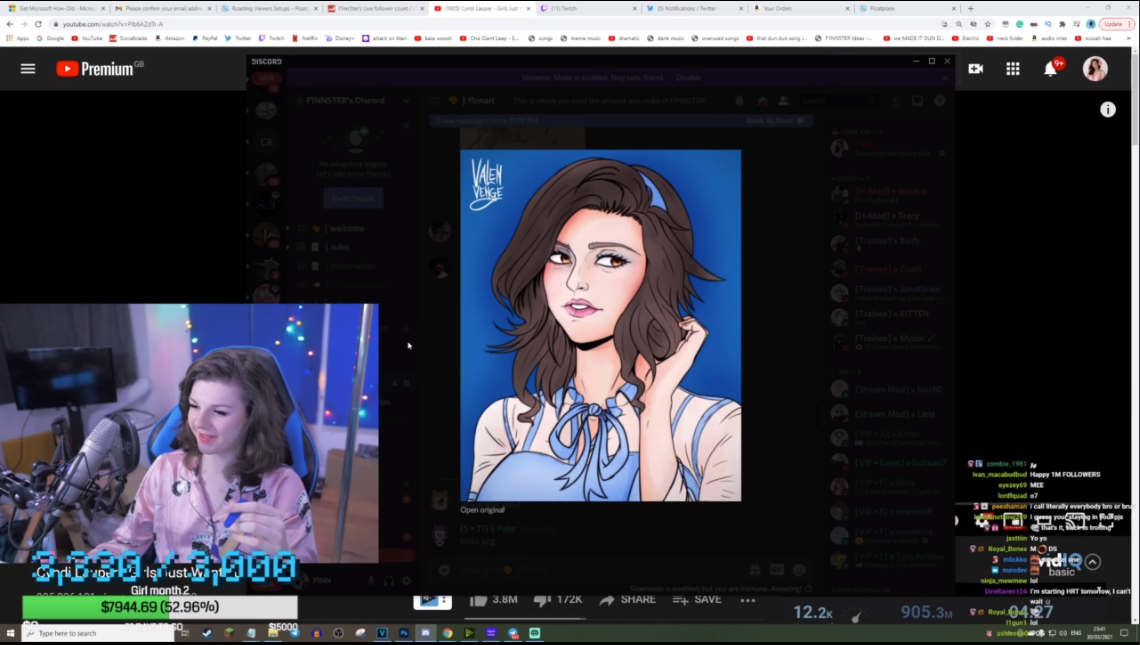Viewport: 1140px width, 645px height.
Task: Open YouTube notifications bell
Action: click(x=1051, y=68)
